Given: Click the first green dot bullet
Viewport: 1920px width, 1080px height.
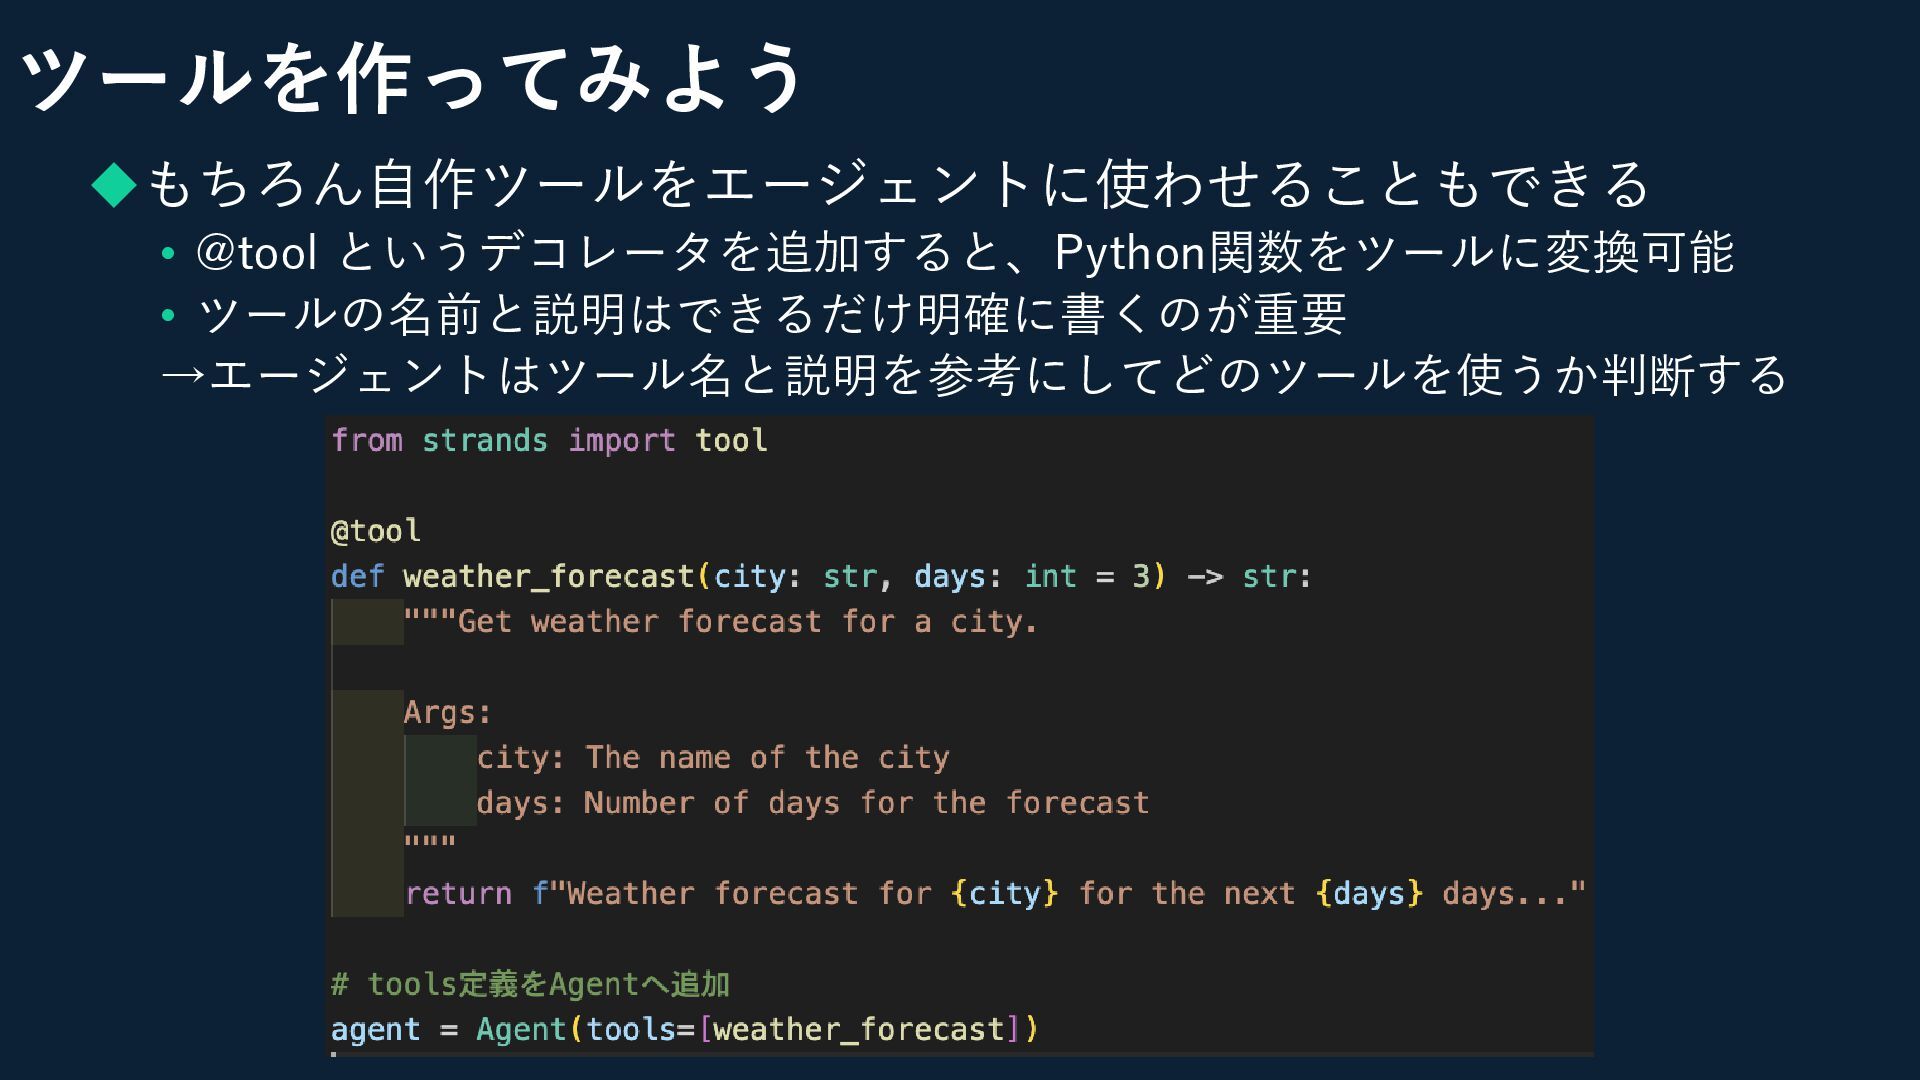Looking at the screenshot, I should pos(168,254).
